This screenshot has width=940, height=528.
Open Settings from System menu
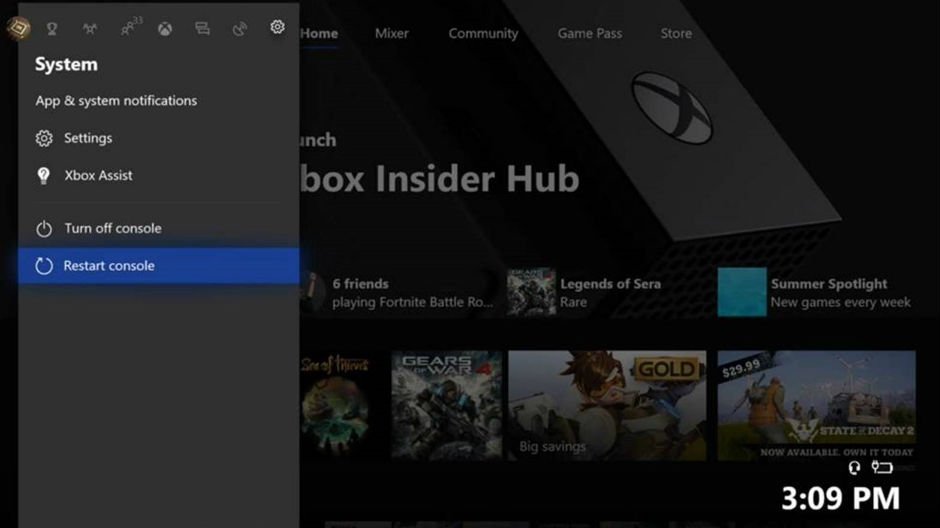pyautogui.click(x=159, y=138)
